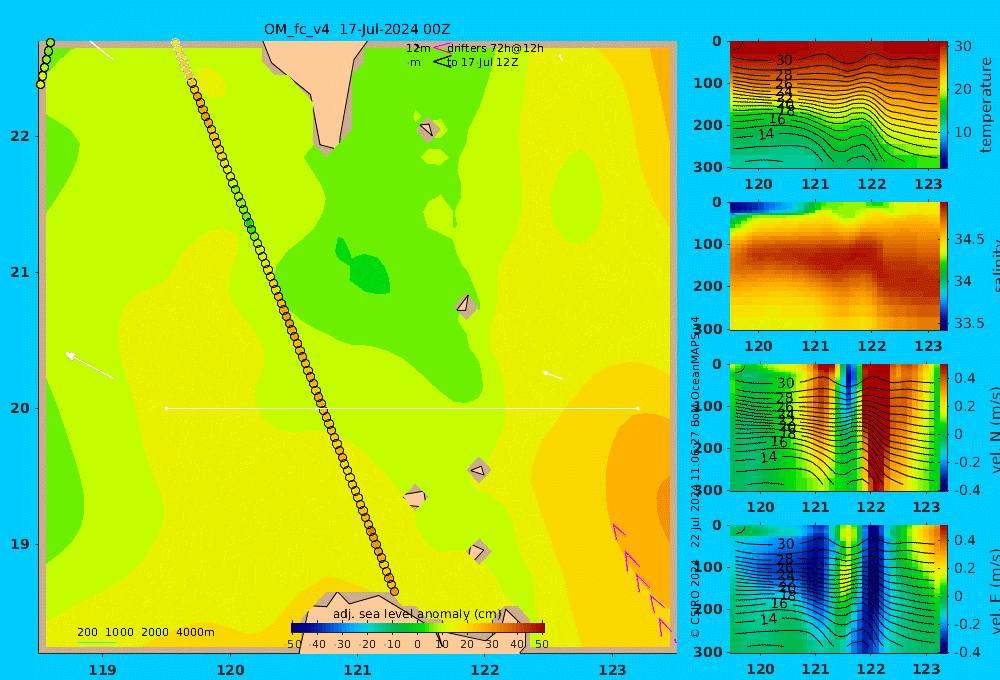
Task: Click the white current arrow near 119E 20.3N
Action: pos(90,366)
